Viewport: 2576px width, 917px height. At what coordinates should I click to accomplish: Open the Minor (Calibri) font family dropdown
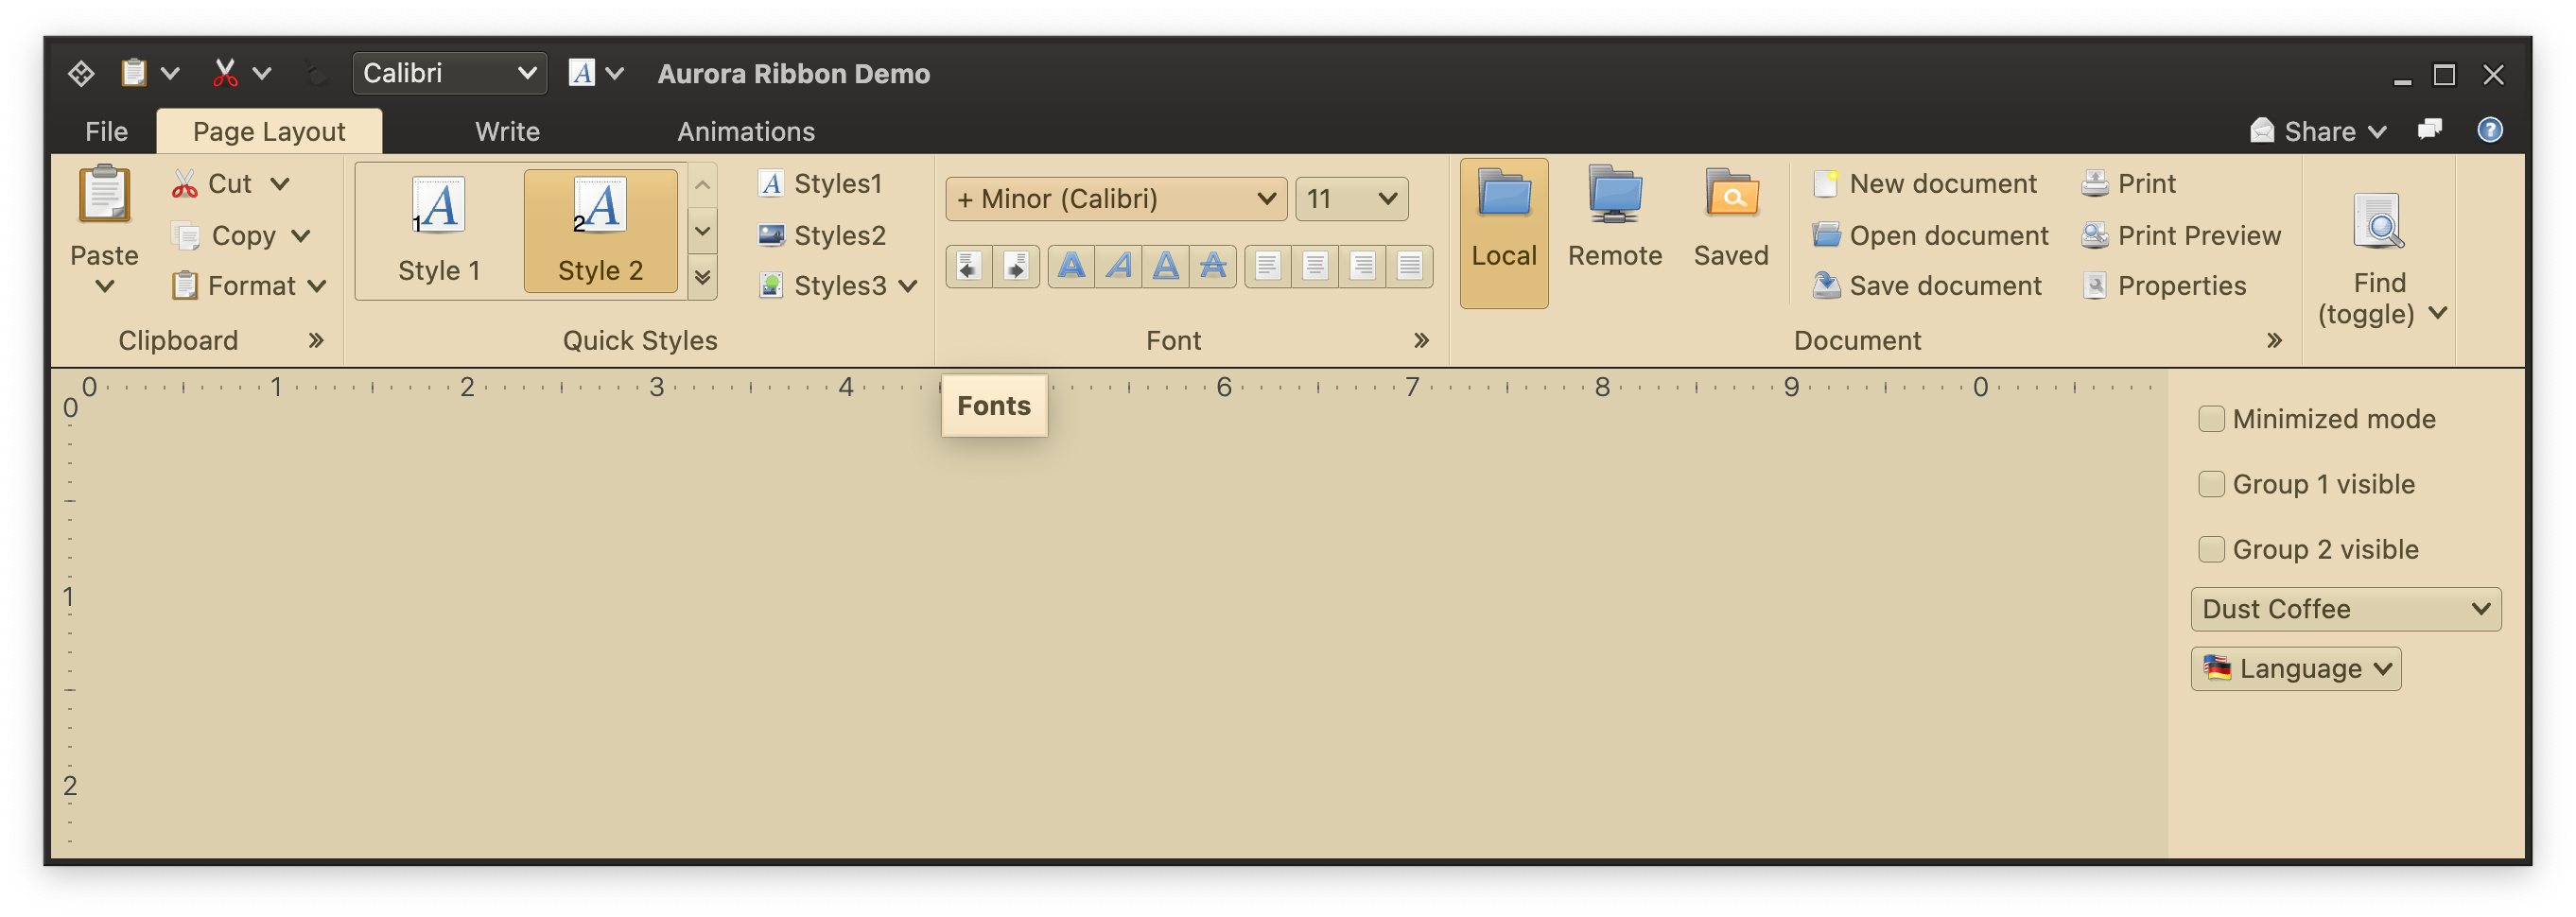1115,199
